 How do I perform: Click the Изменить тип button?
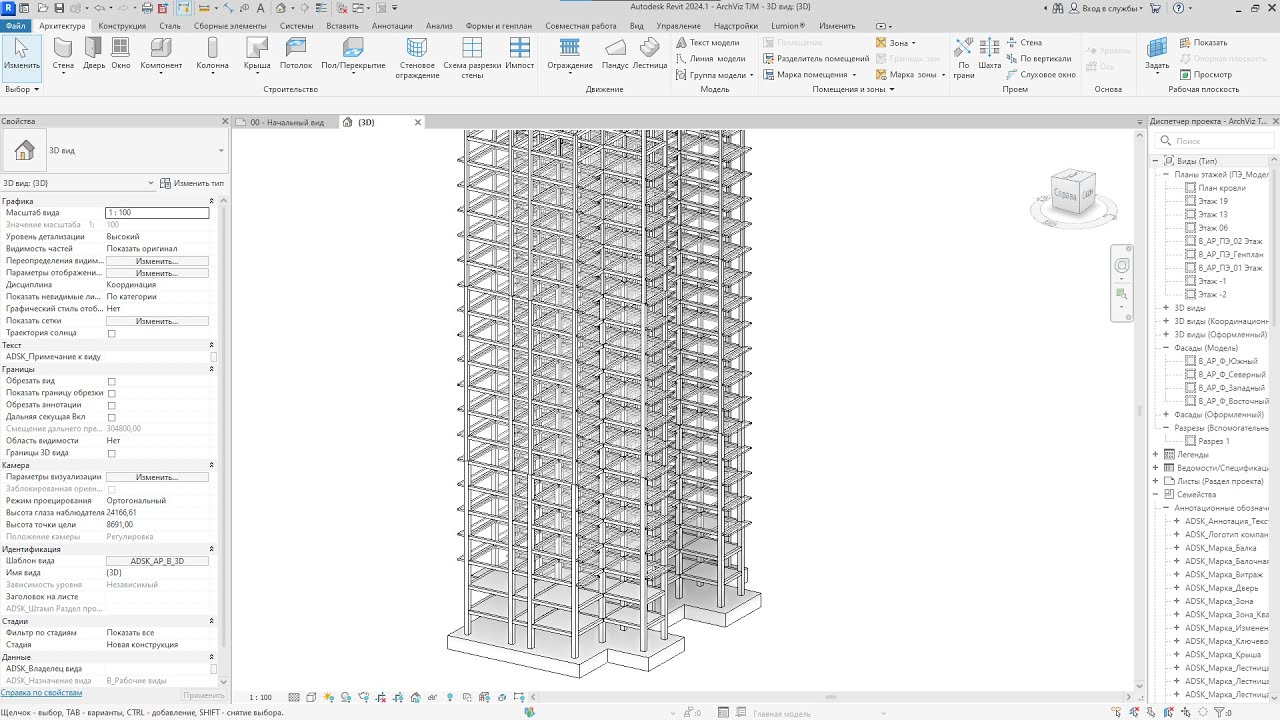coord(192,183)
